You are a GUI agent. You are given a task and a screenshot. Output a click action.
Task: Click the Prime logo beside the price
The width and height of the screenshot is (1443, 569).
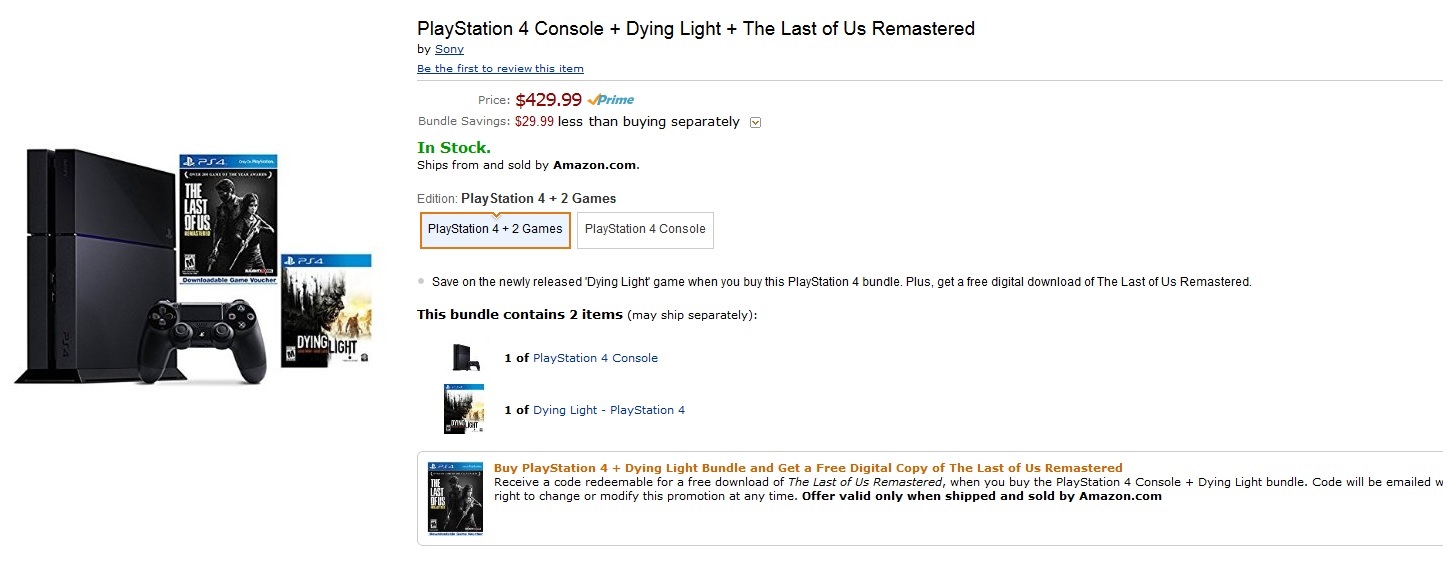[611, 100]
